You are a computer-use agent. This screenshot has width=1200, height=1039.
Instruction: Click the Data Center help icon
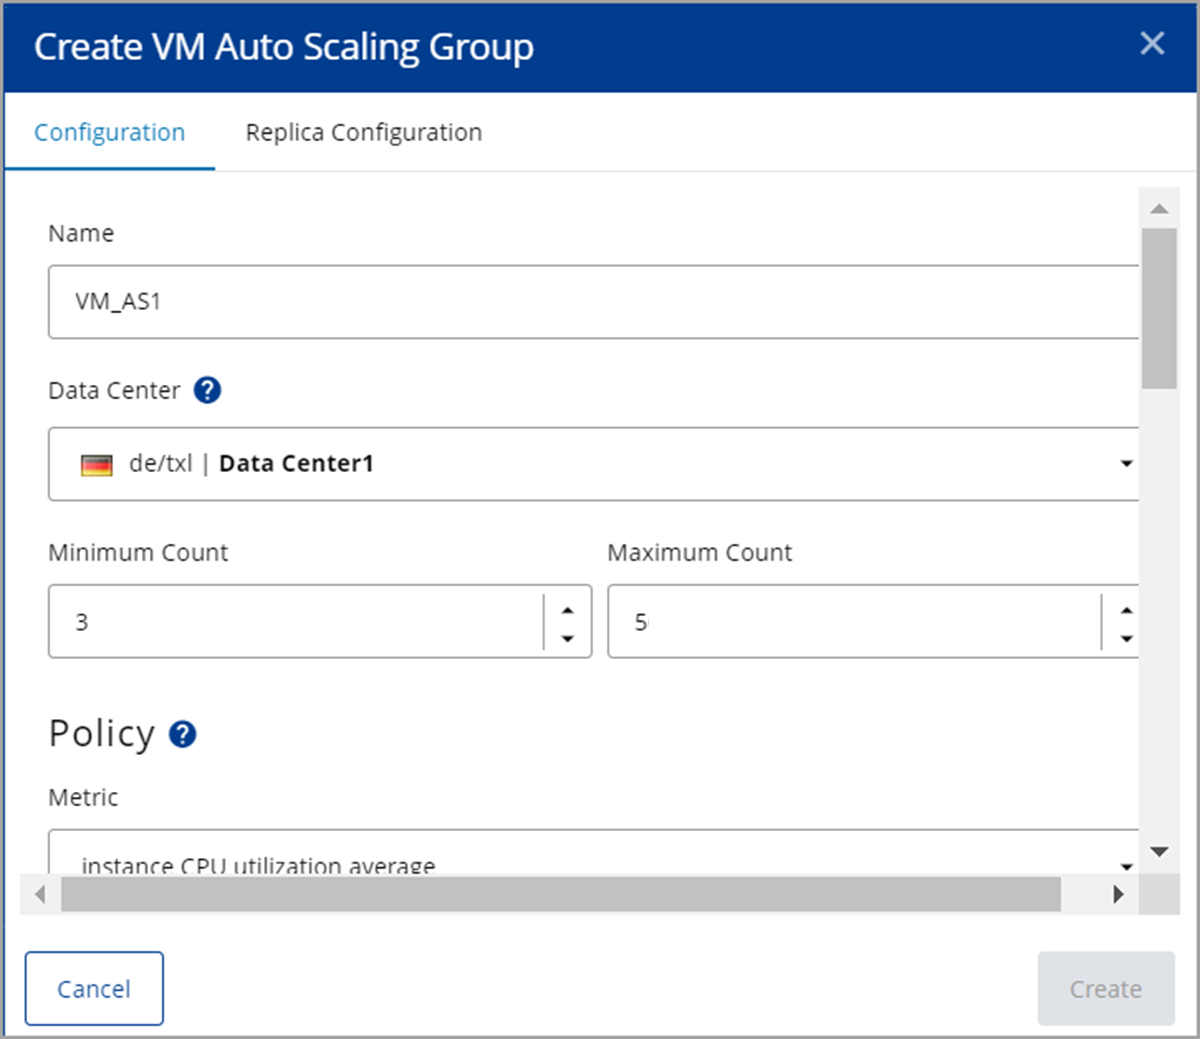pyautogui.click(x=207, y=390)
